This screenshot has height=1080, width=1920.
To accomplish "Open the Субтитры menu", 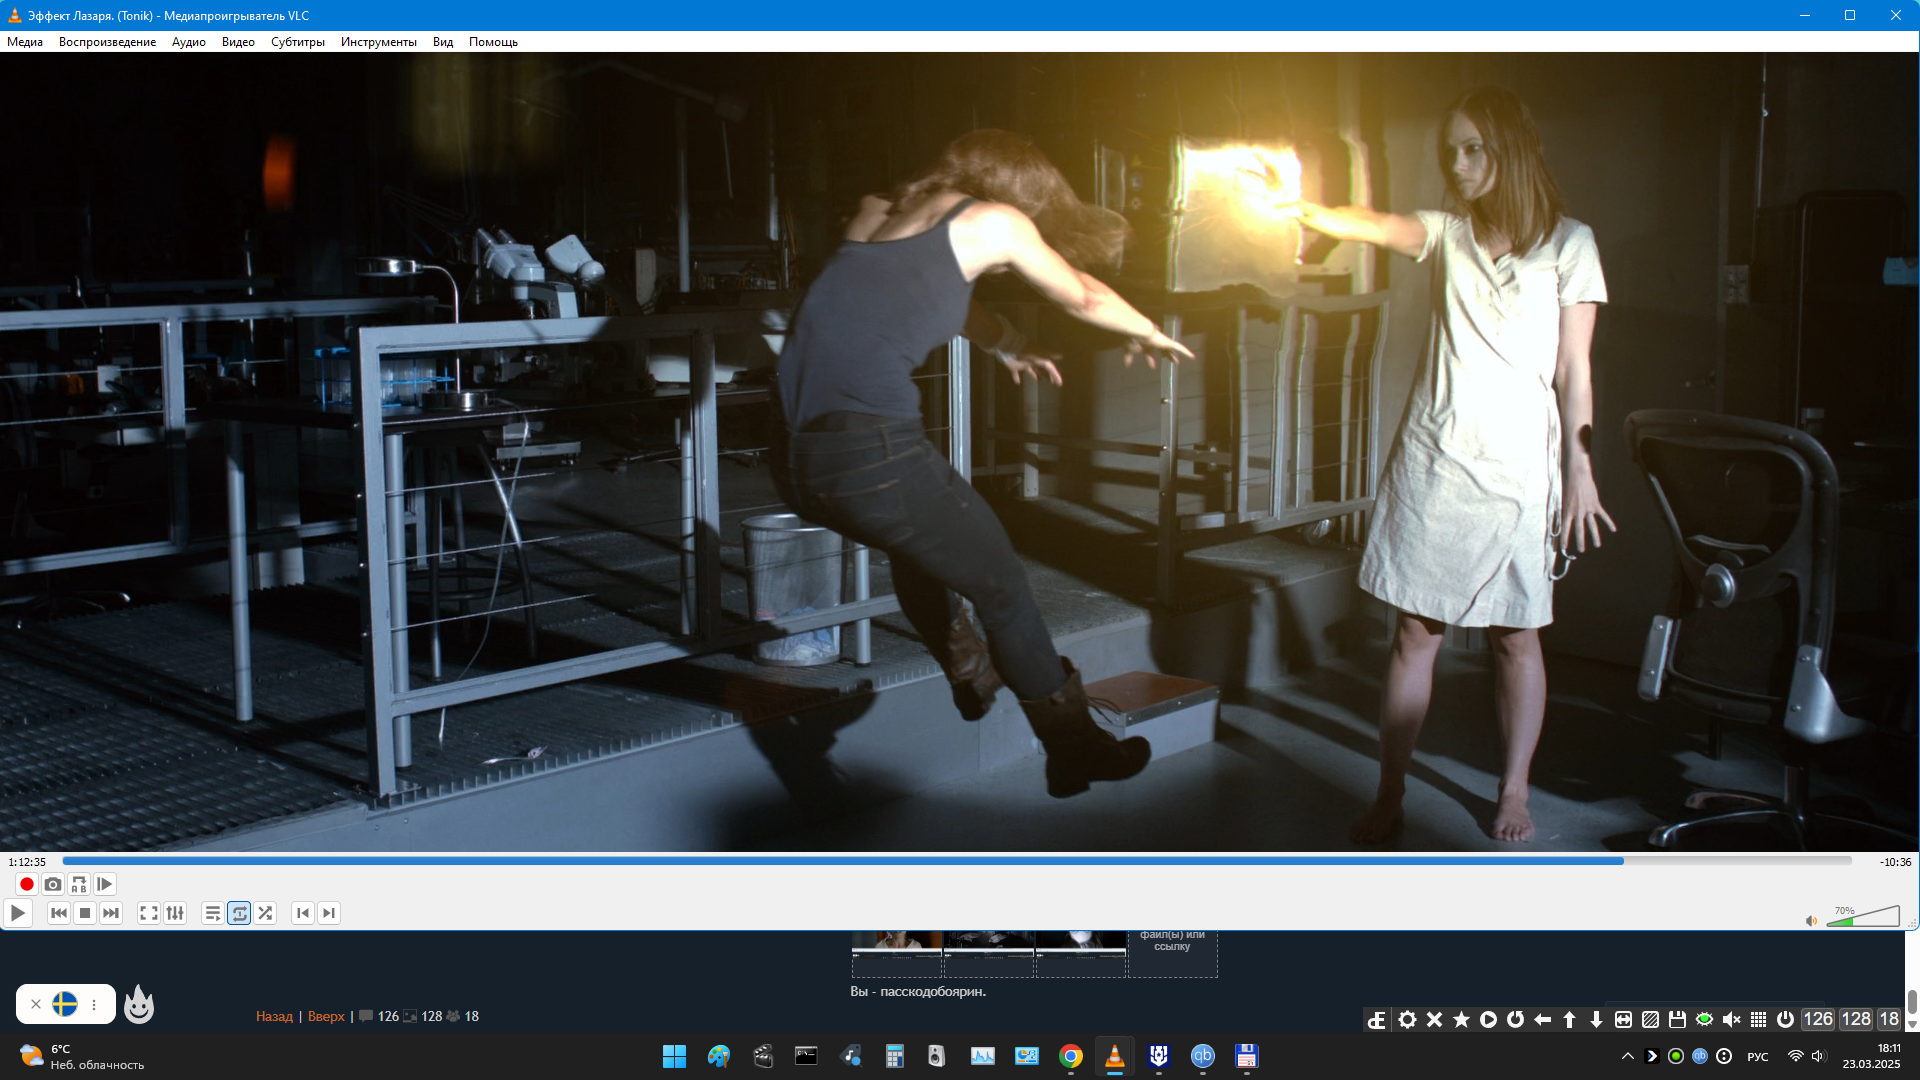I will click(x=298, y=42).
